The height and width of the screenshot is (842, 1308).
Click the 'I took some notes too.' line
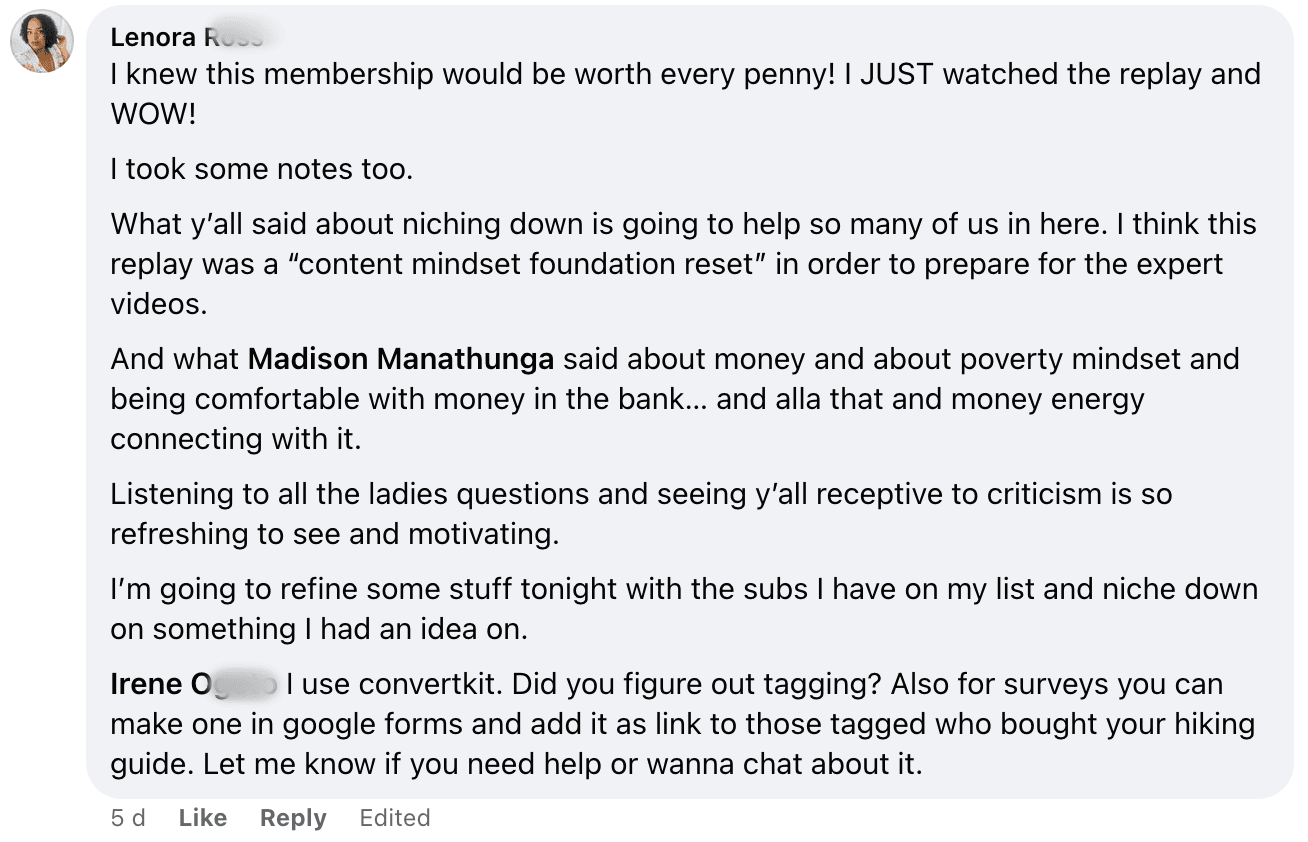point(261,169)
